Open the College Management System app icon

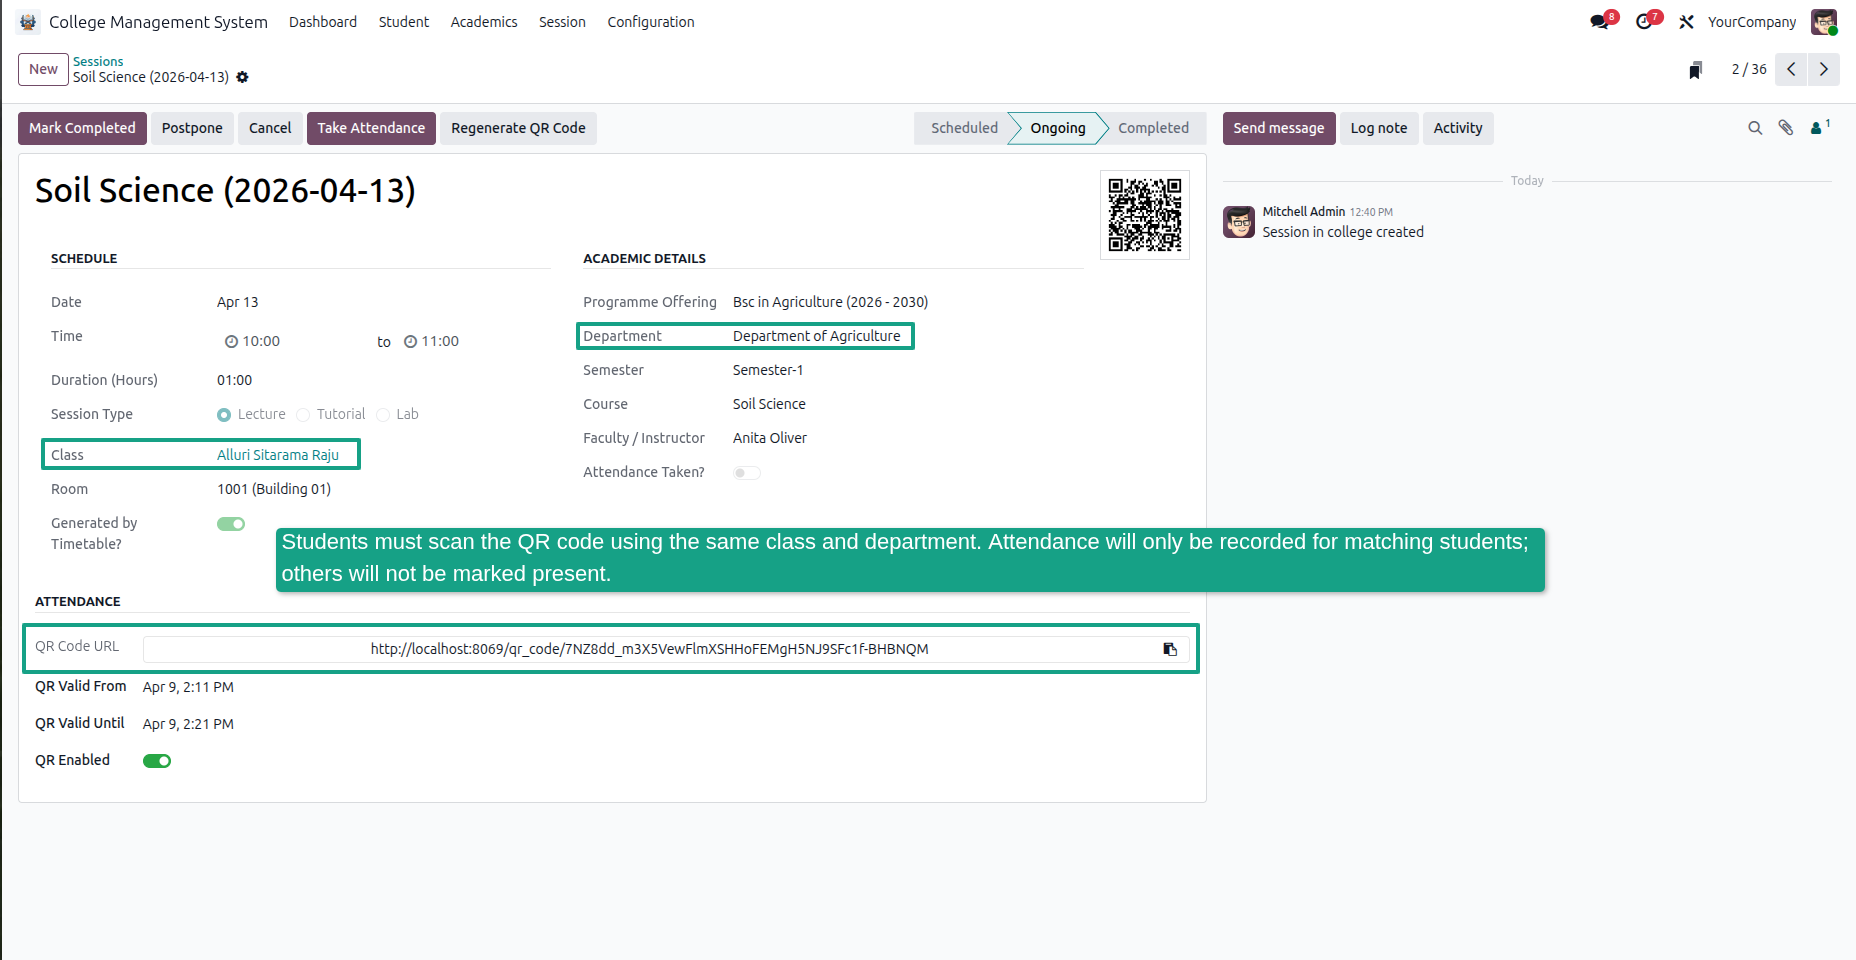[x=28, y=22]
